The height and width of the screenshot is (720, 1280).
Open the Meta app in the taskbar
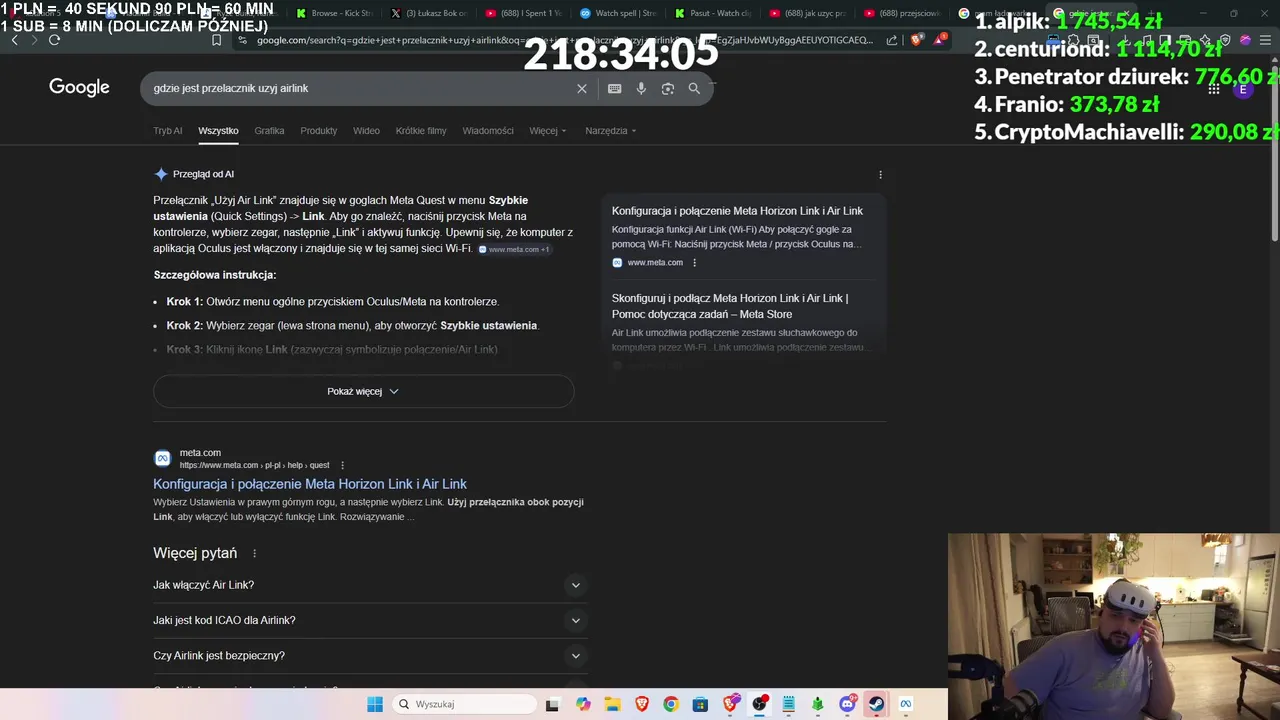coord(906,704)
